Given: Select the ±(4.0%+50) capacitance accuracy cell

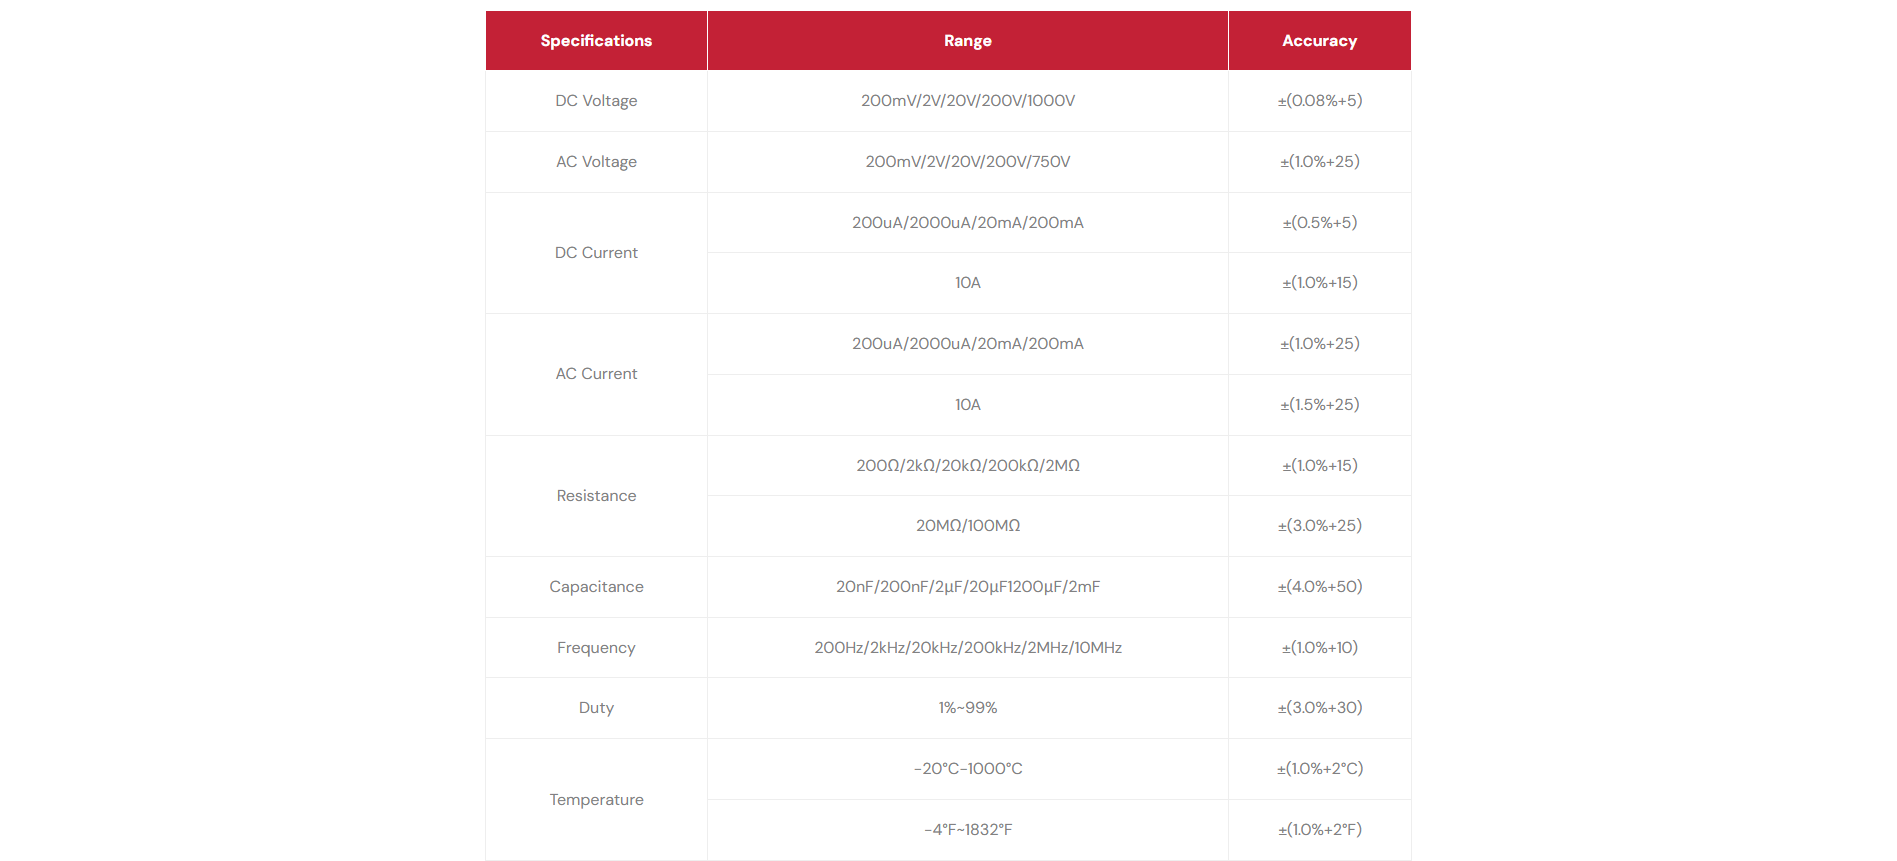Looking at the screenshot, I should pyautogui.click(x=1319, y=587).
